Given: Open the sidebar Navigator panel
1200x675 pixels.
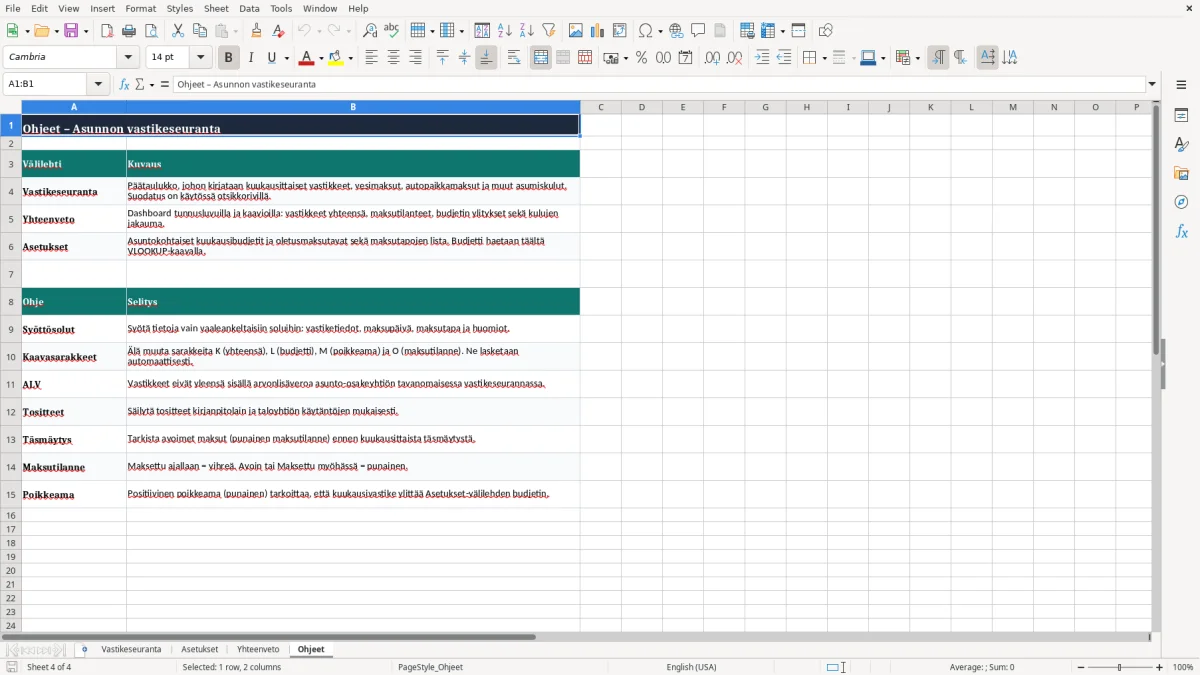Looking at the screenshot, I should [x=1181, y=202].
